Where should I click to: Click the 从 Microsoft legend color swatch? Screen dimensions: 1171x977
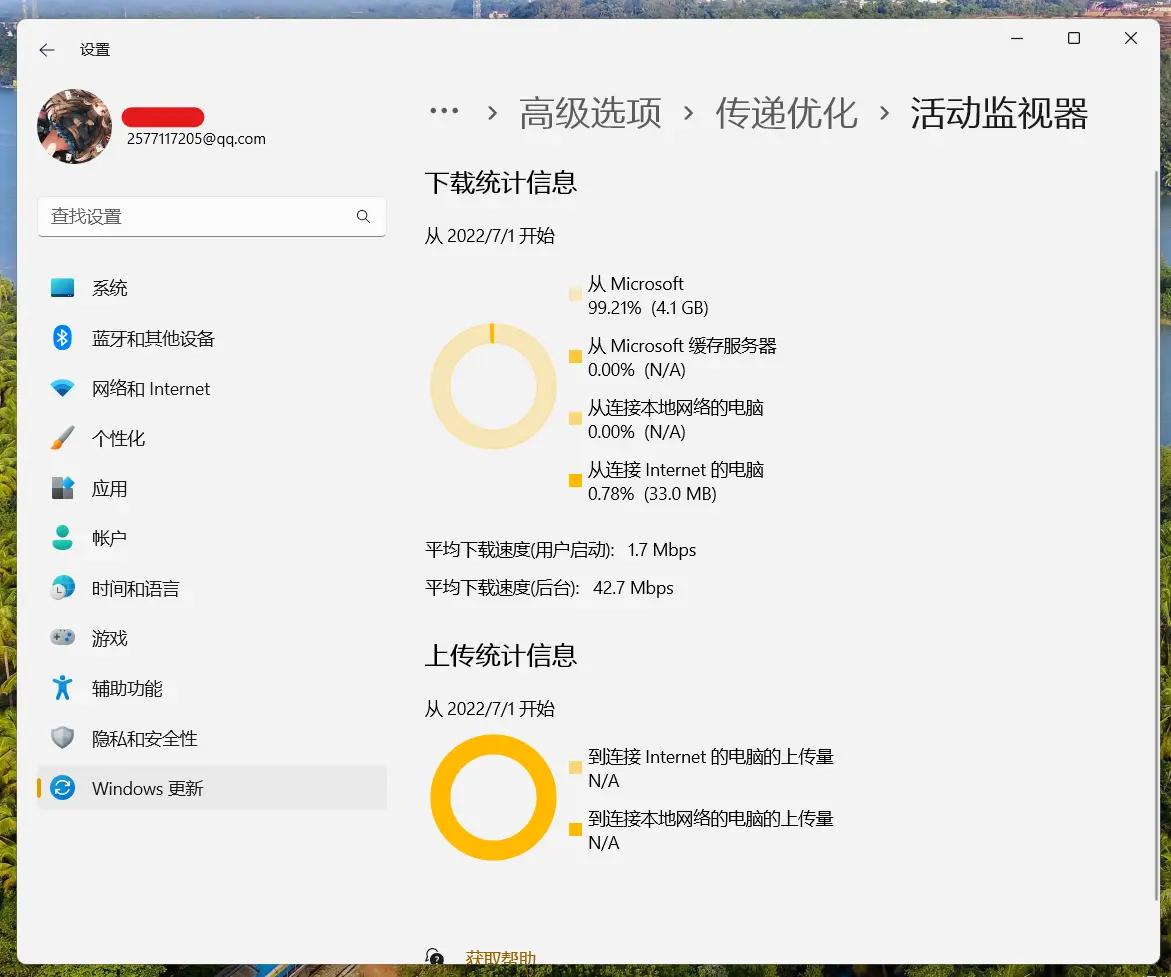[575, 294]
